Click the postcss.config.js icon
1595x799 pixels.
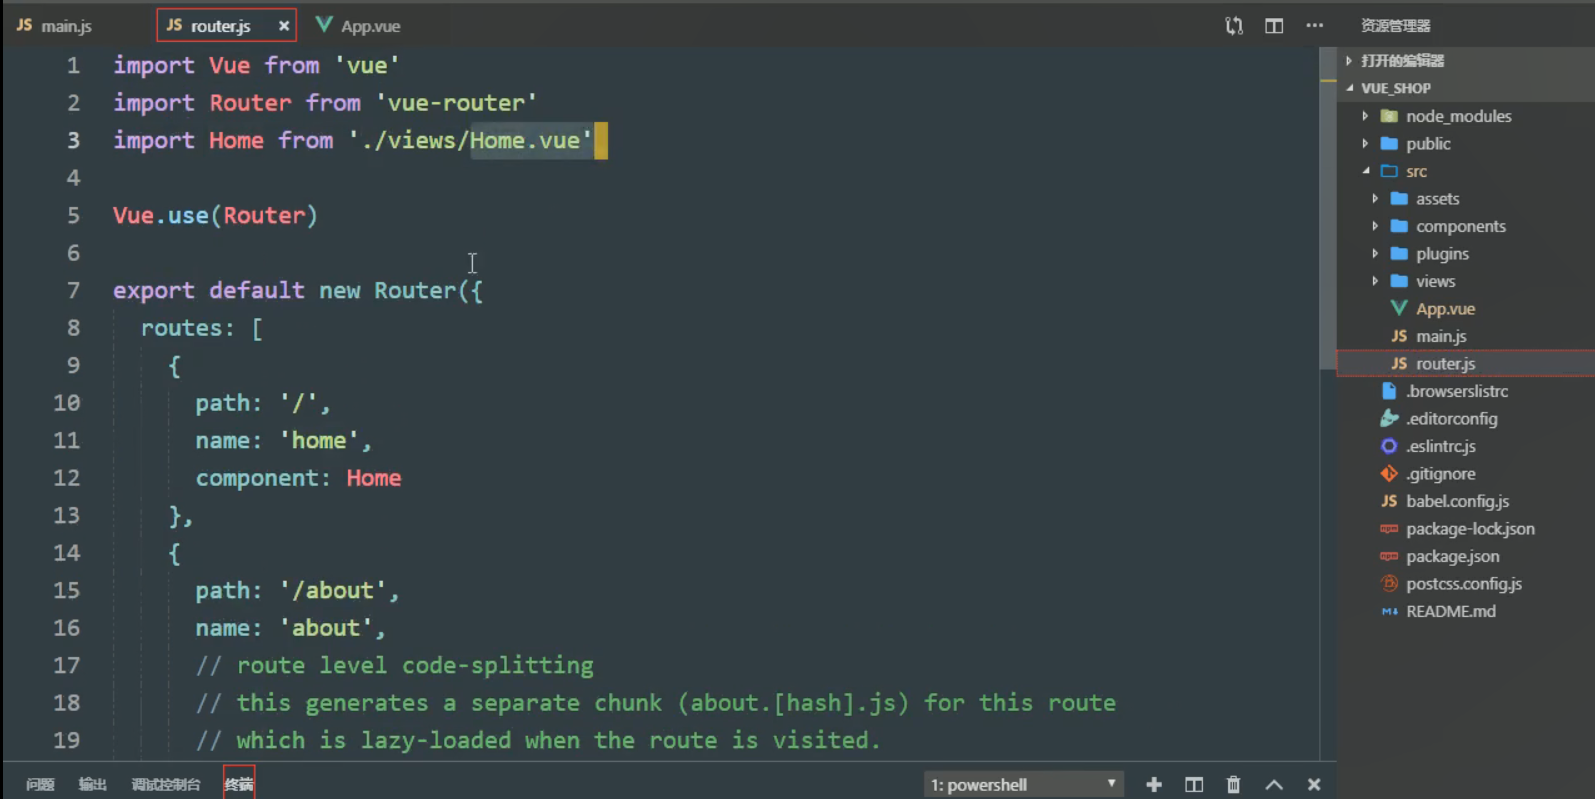(1389, 584)
